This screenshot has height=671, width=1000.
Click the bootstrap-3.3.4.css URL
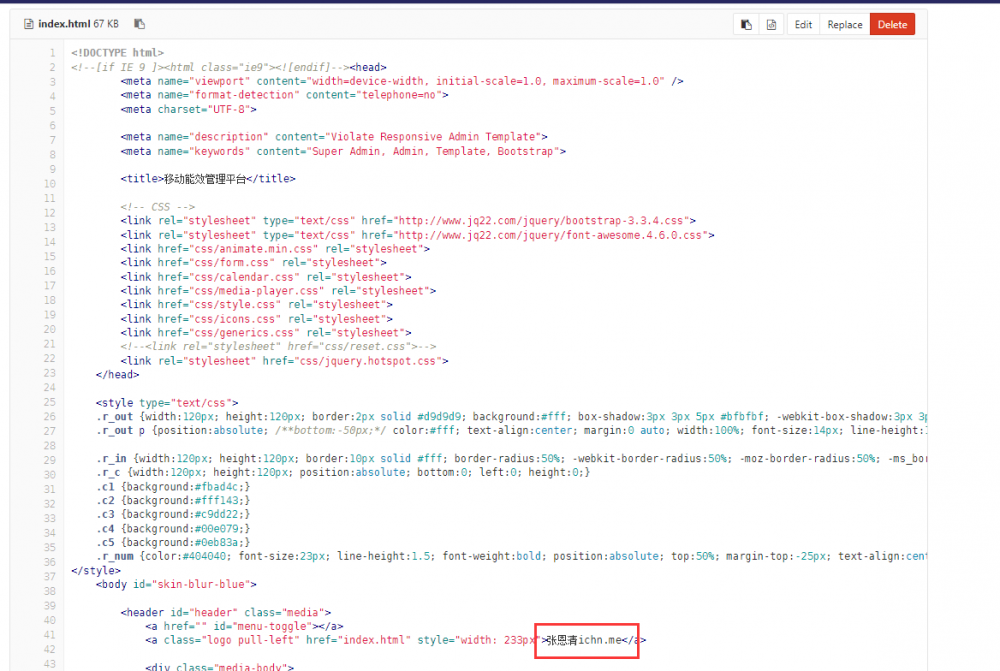click(x=541, y=221)
